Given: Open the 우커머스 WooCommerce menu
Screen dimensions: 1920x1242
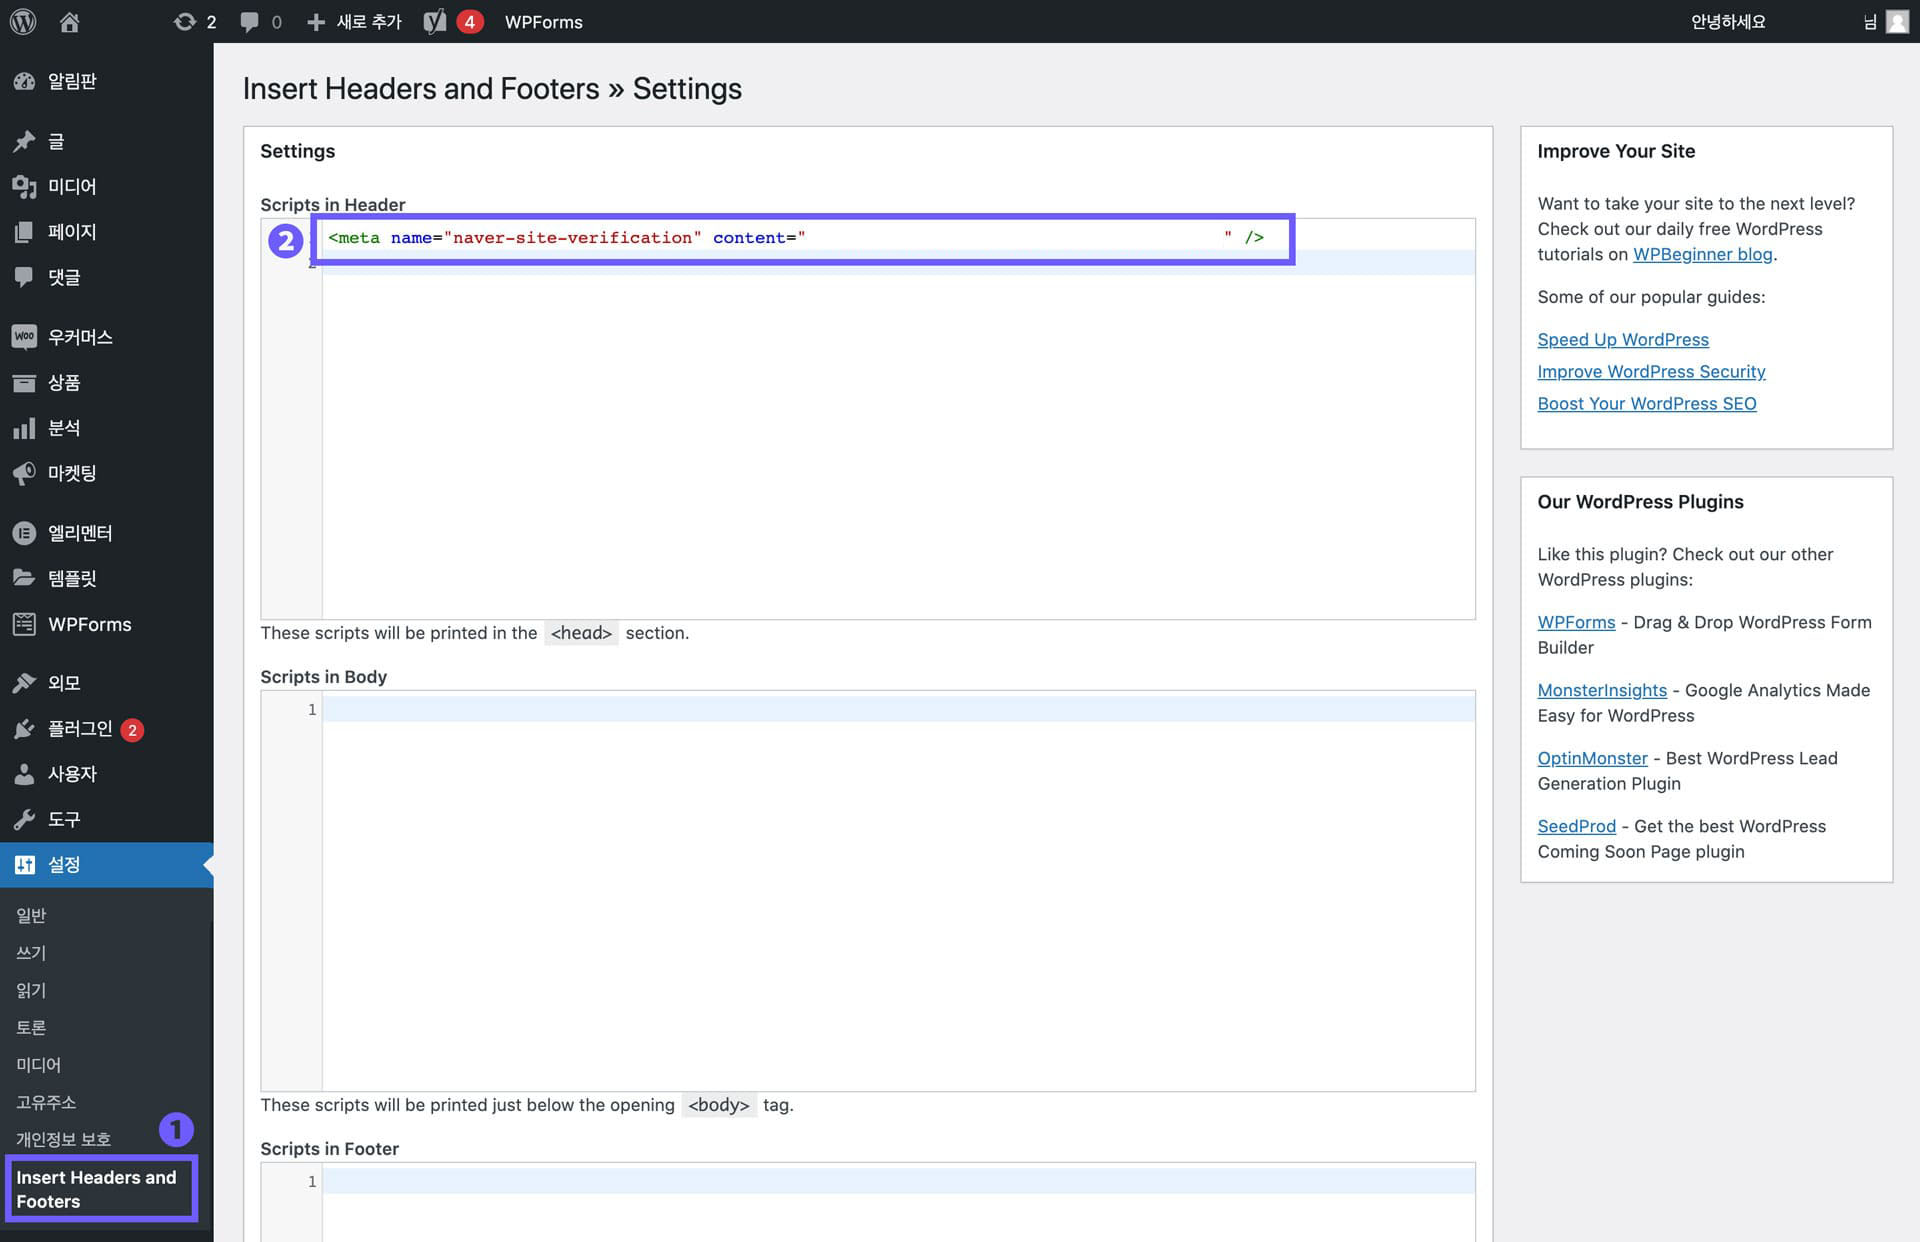Looking at the screenshot, I should click(80, 337).
